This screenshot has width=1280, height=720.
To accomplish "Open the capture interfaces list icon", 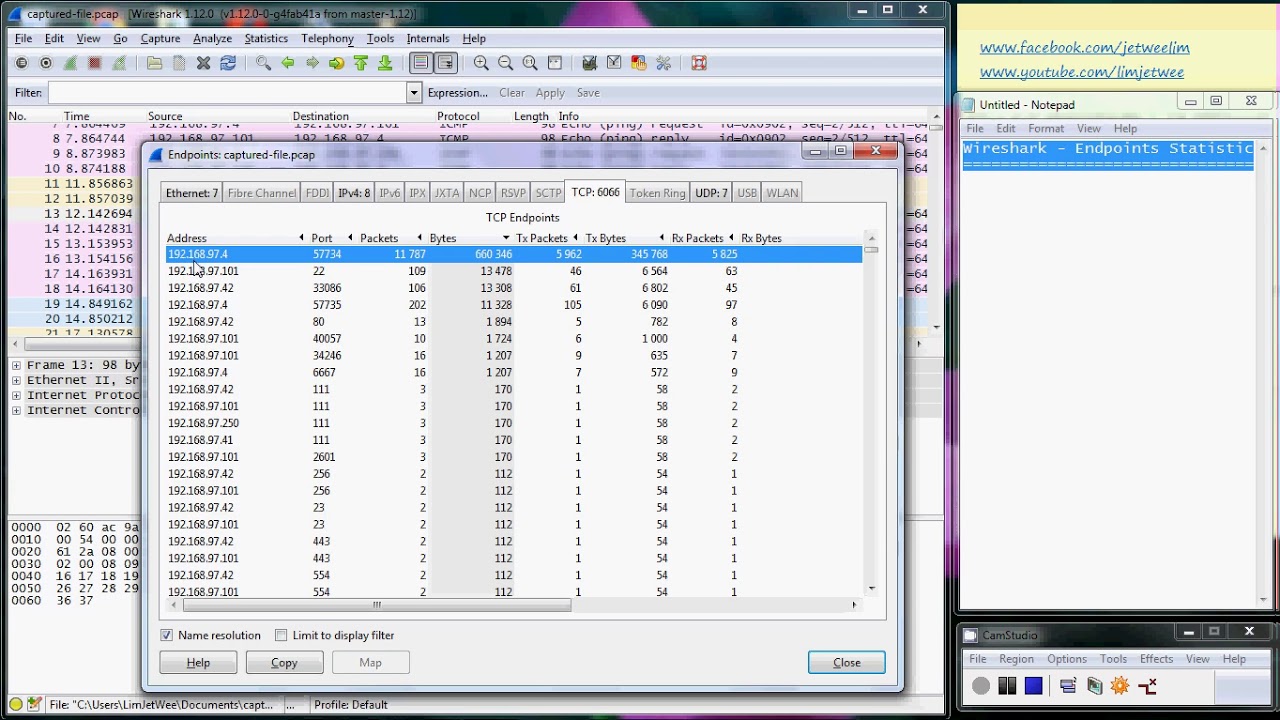I will [x=22, y=63].
